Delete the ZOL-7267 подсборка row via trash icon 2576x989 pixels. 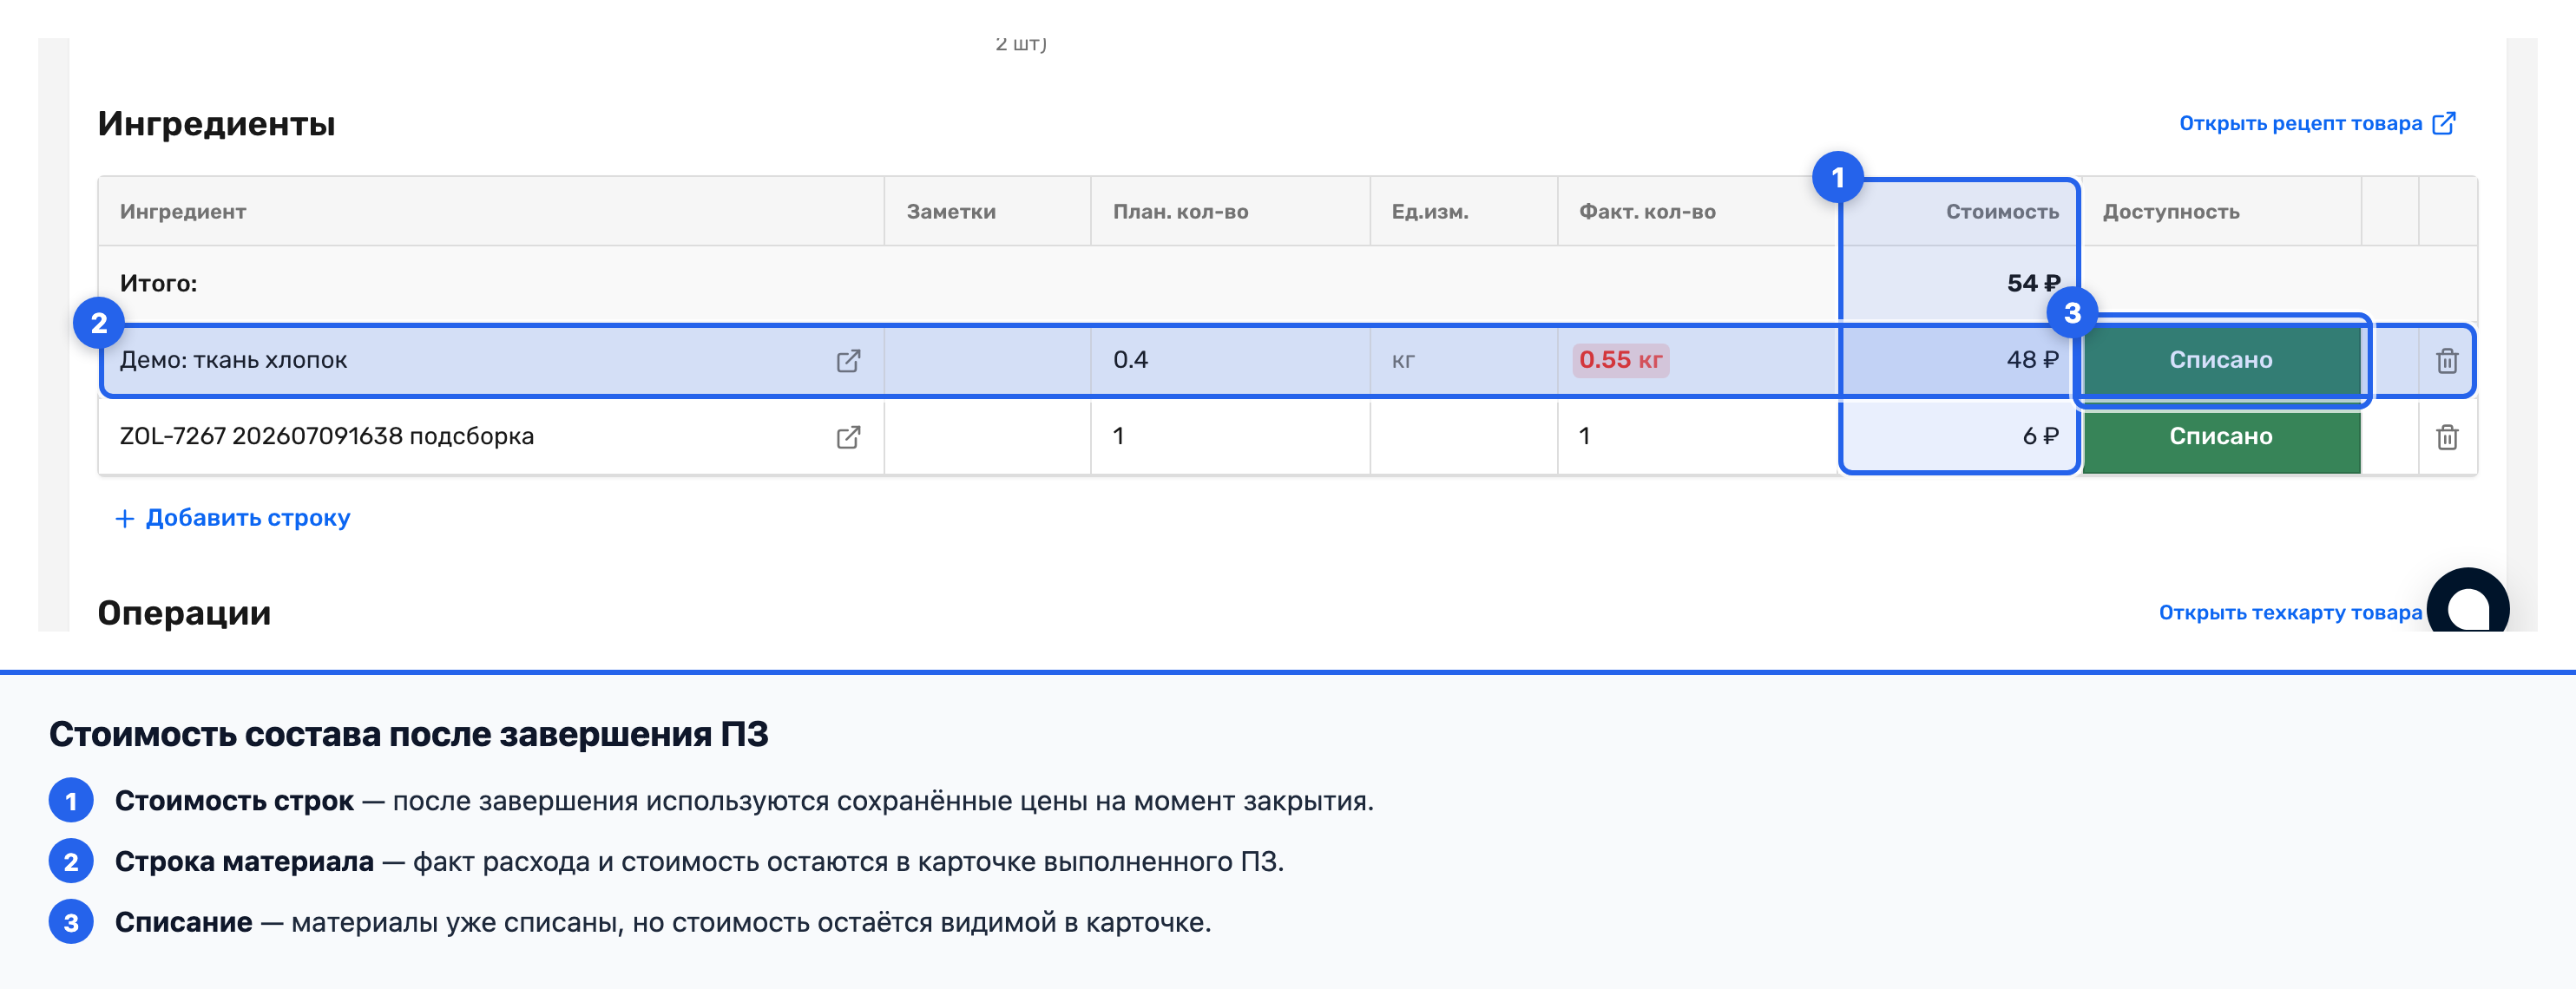click(2446, 437)
